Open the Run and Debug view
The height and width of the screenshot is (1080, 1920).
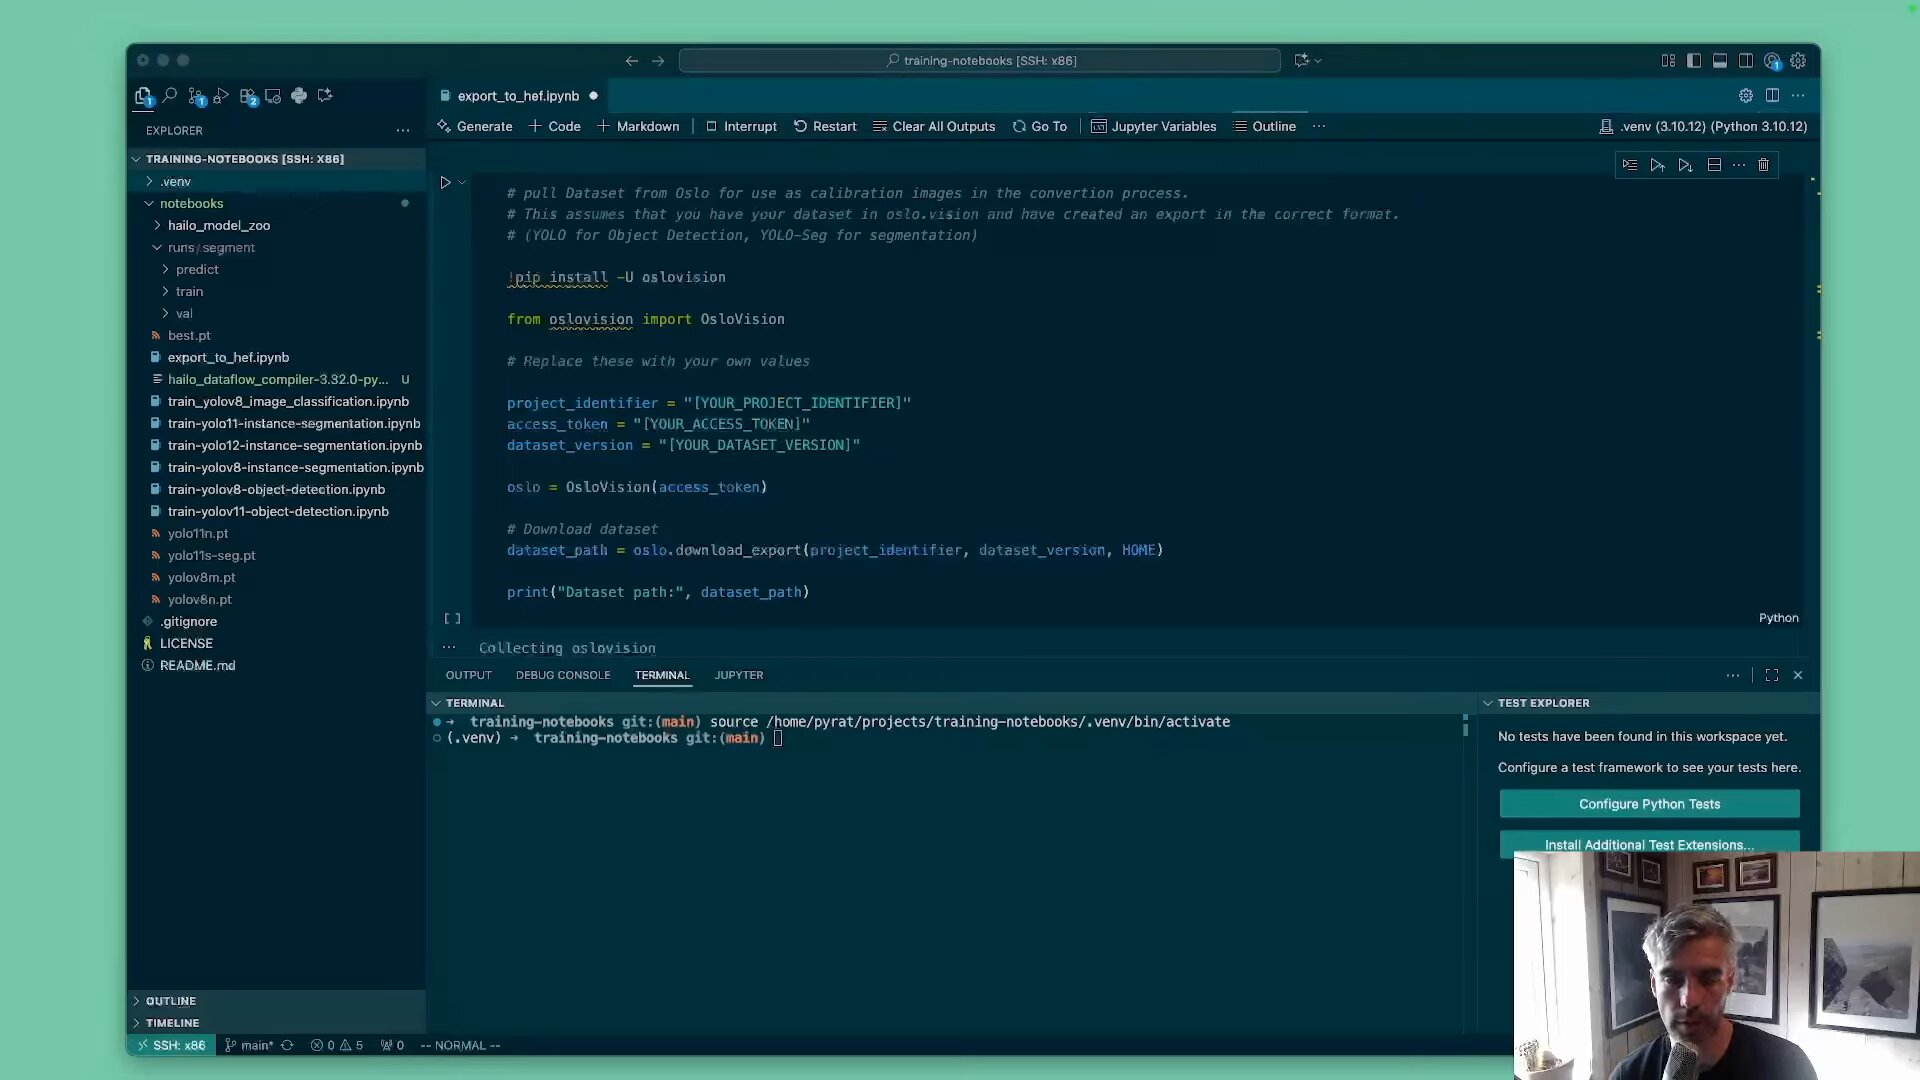click(222, 96)
